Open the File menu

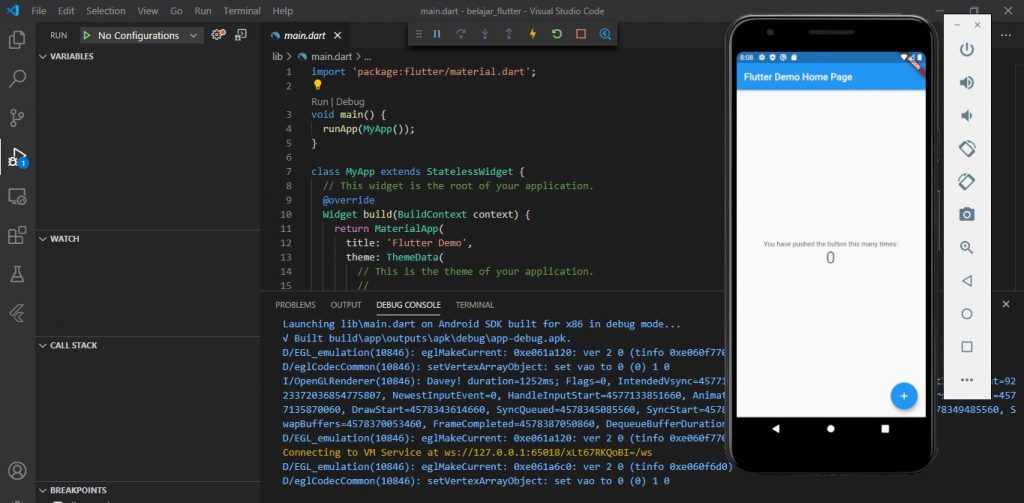click(39, 11)
